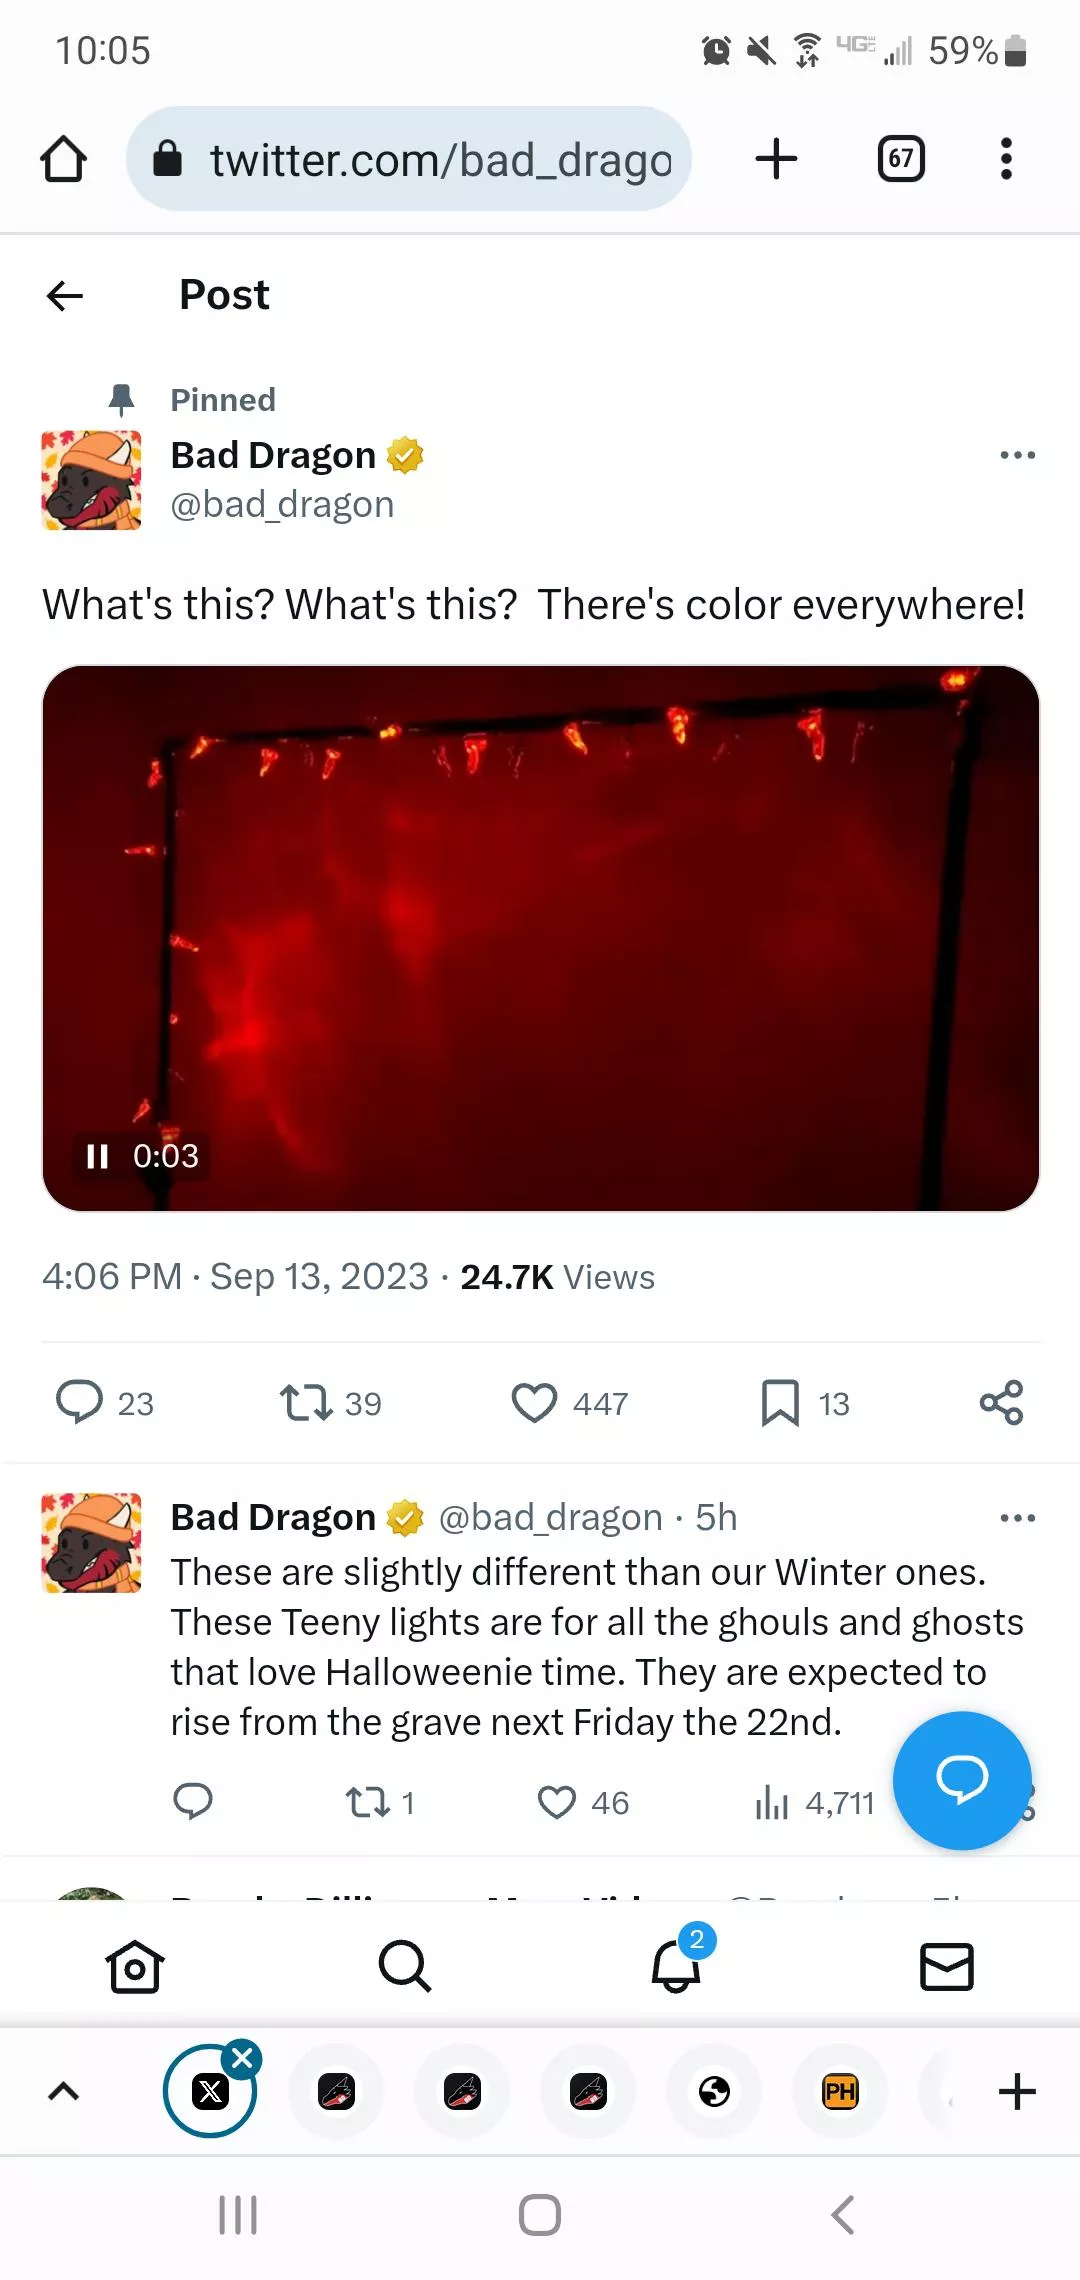
Task: Open direct messages
Action: click(x=945, y=1968)
